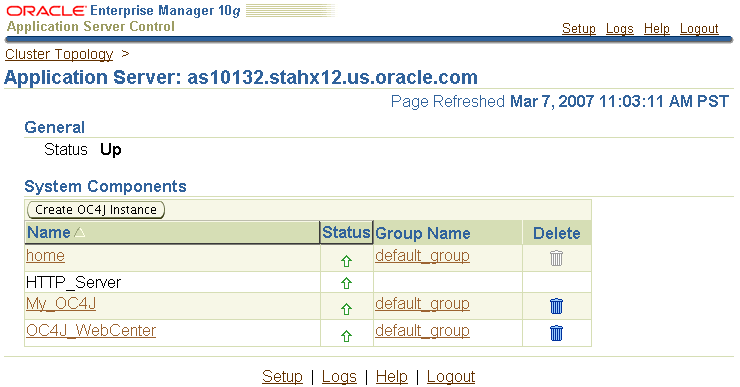Image resolution: width=740 pixels, height=387 pixels.
Task: Sort table by Status column header
Action: pos(346,232)
